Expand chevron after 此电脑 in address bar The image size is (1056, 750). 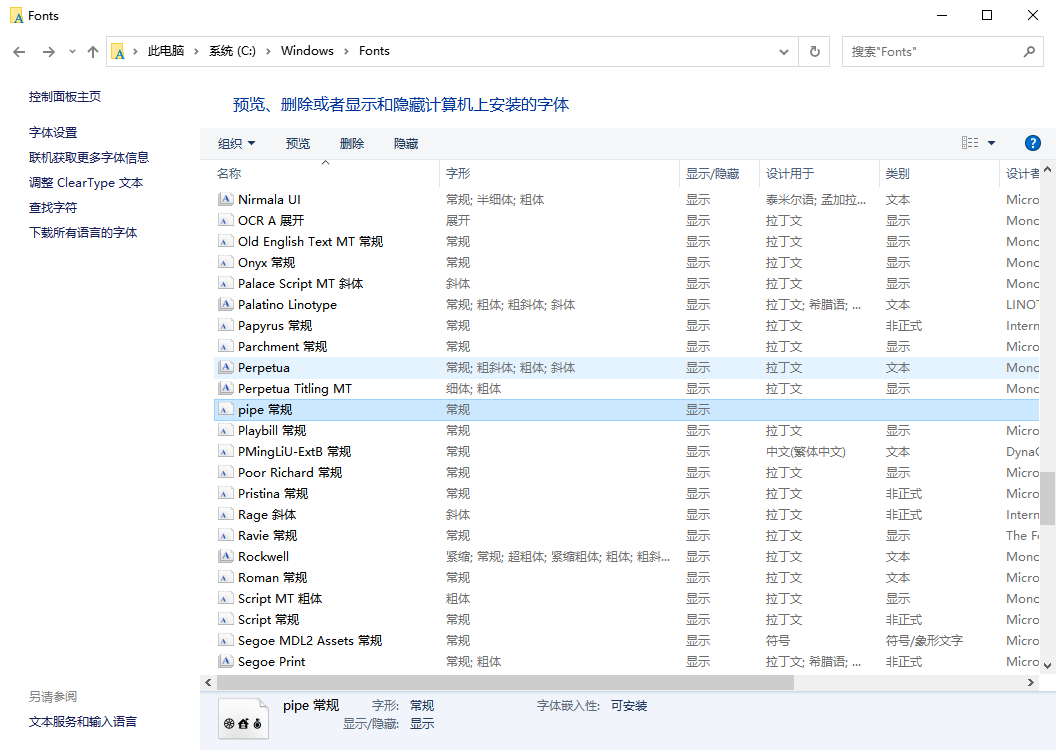(x=196, y=52)
